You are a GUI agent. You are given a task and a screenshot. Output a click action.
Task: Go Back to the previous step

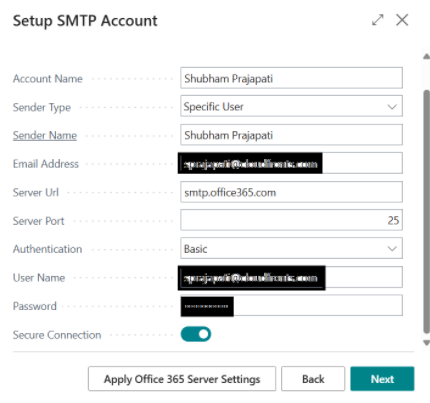point(313,379)
